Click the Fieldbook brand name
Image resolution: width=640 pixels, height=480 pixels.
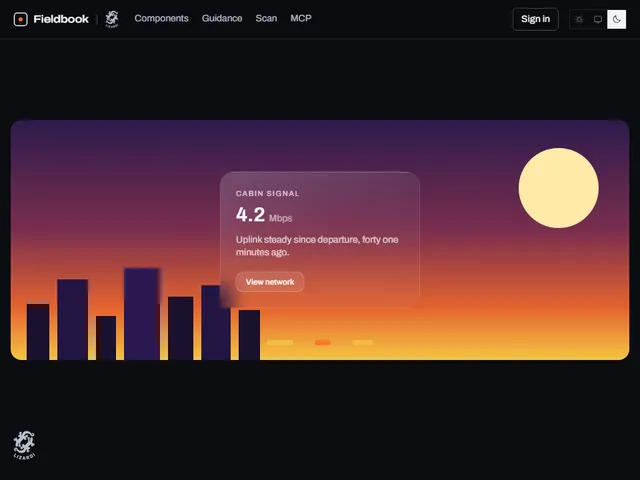point(61,19)
